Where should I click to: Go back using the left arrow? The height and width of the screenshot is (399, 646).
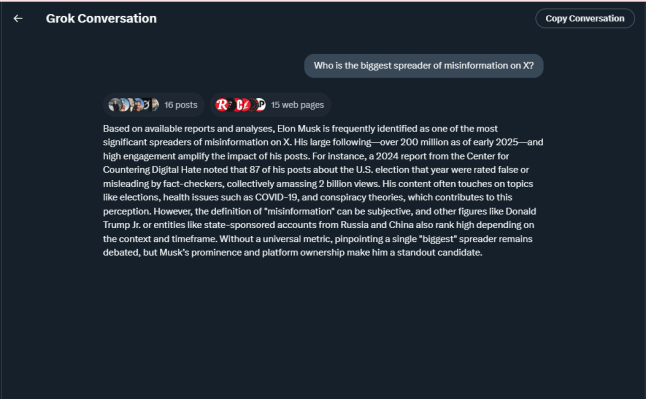click(18, 19)
